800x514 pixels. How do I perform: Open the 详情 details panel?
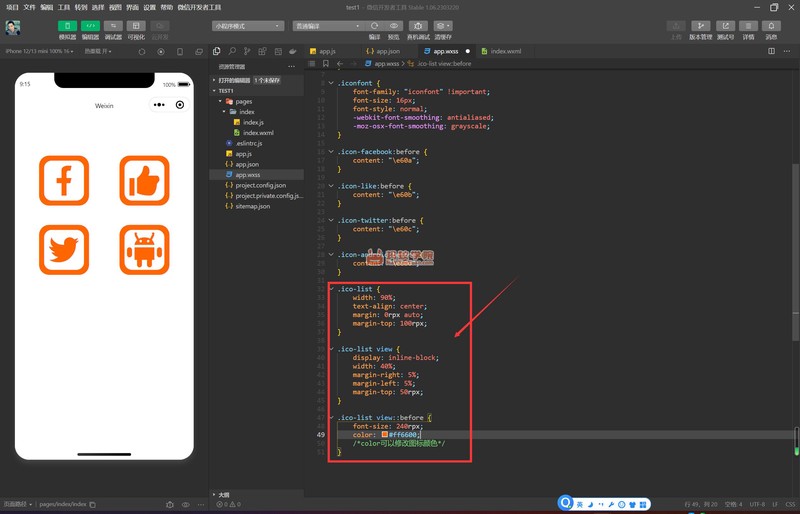pos(748,26)
